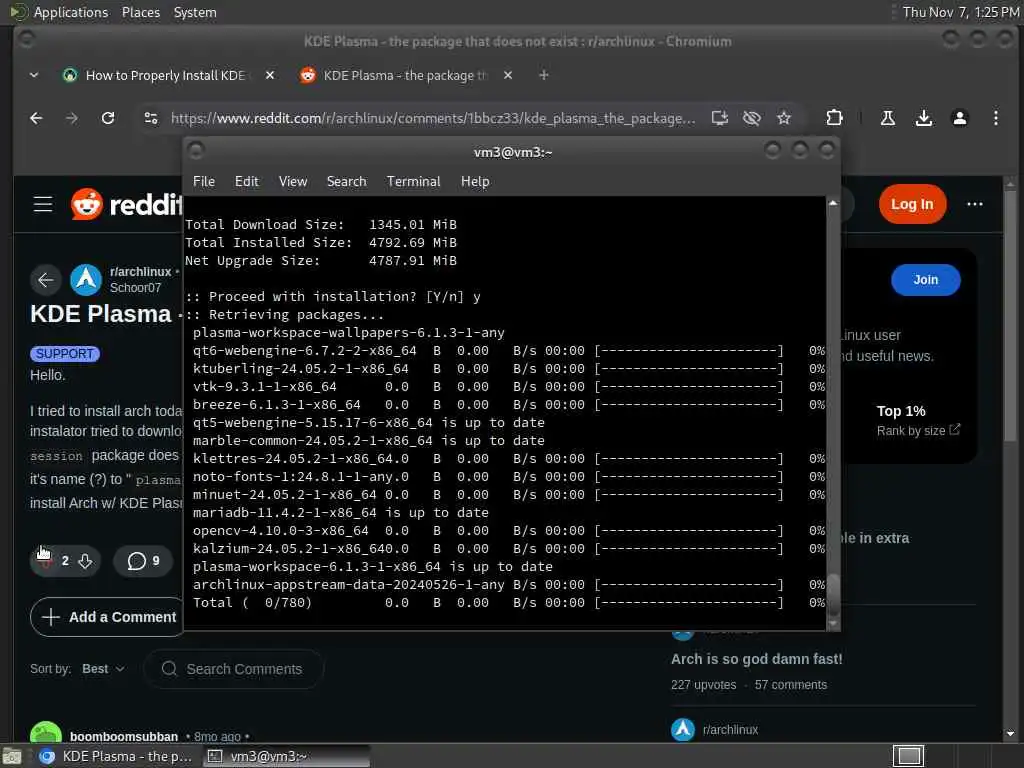Open r/archlinux link in post header
The width and height of the screenshot is (1024, 768).
[140, 272]
